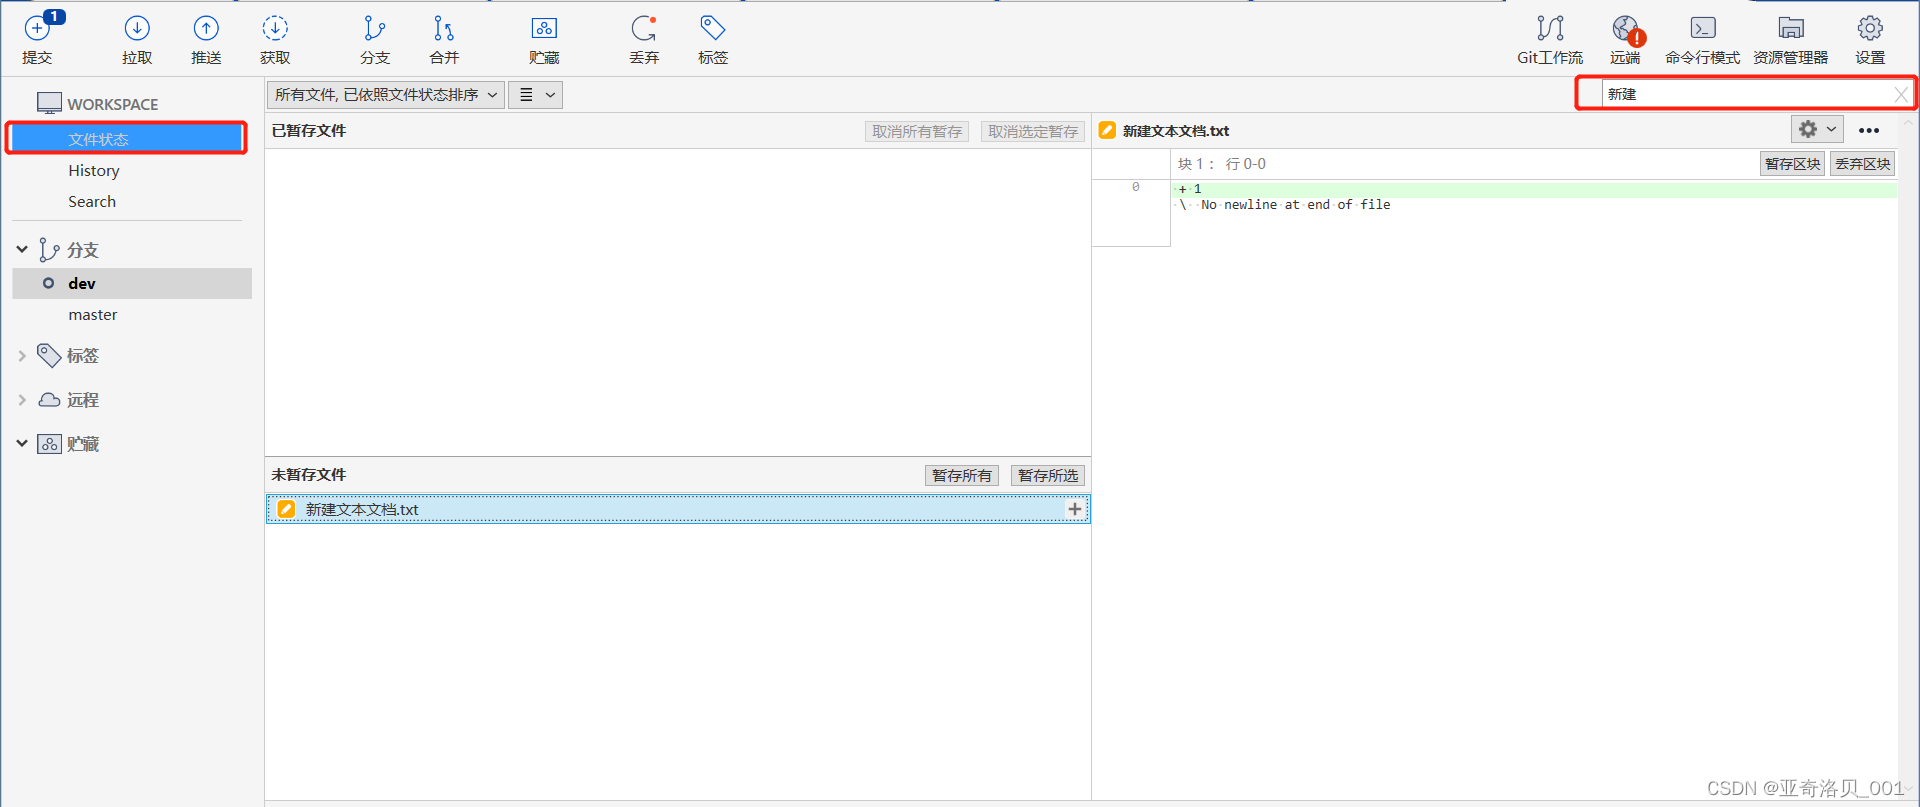Click the file icon in diff panel header
Screen dimensions: 1920x807
(x=1107, y=130)
